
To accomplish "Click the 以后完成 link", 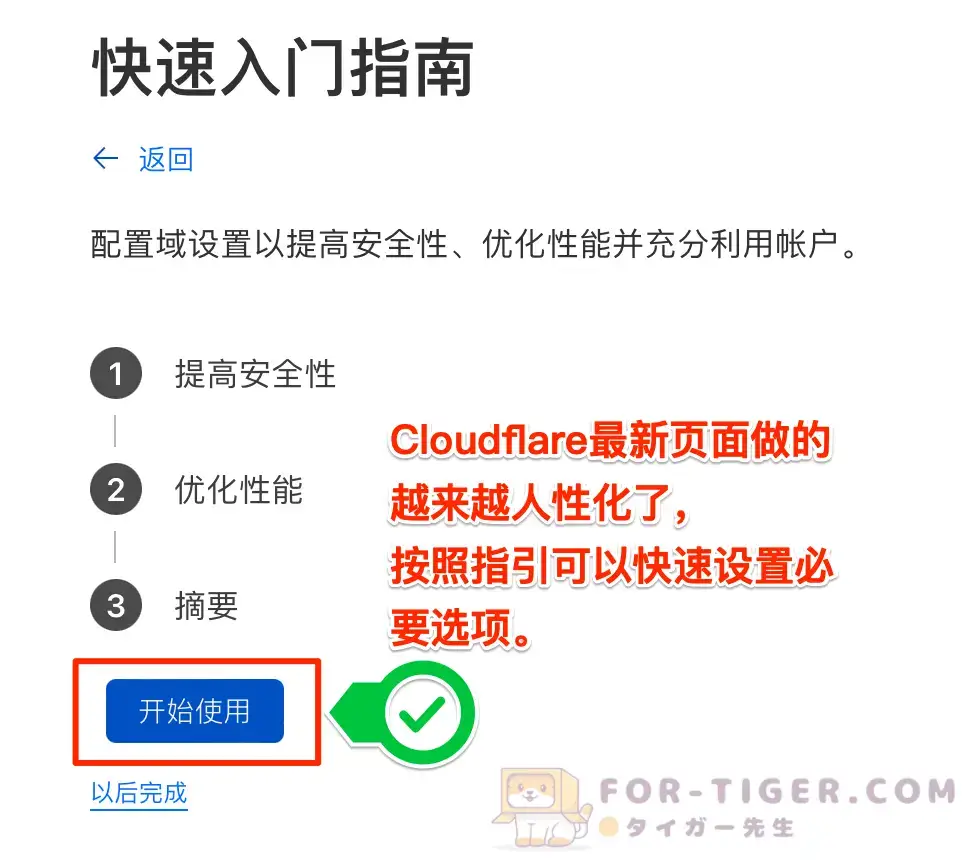I will coord(139,793).
